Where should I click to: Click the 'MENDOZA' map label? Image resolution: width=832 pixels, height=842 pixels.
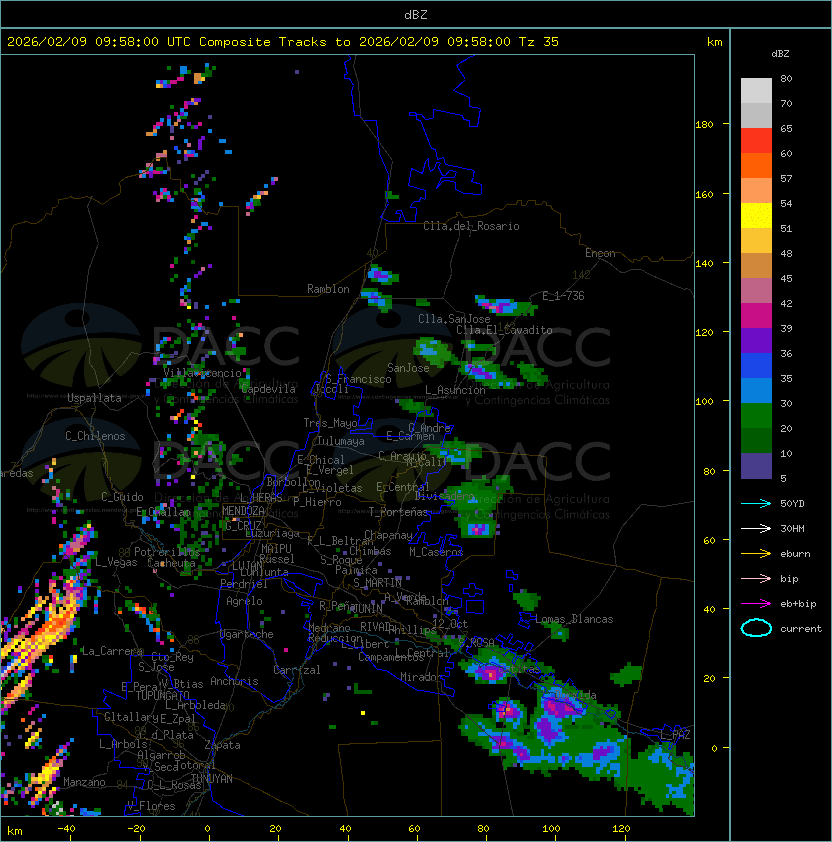[243, 511]
